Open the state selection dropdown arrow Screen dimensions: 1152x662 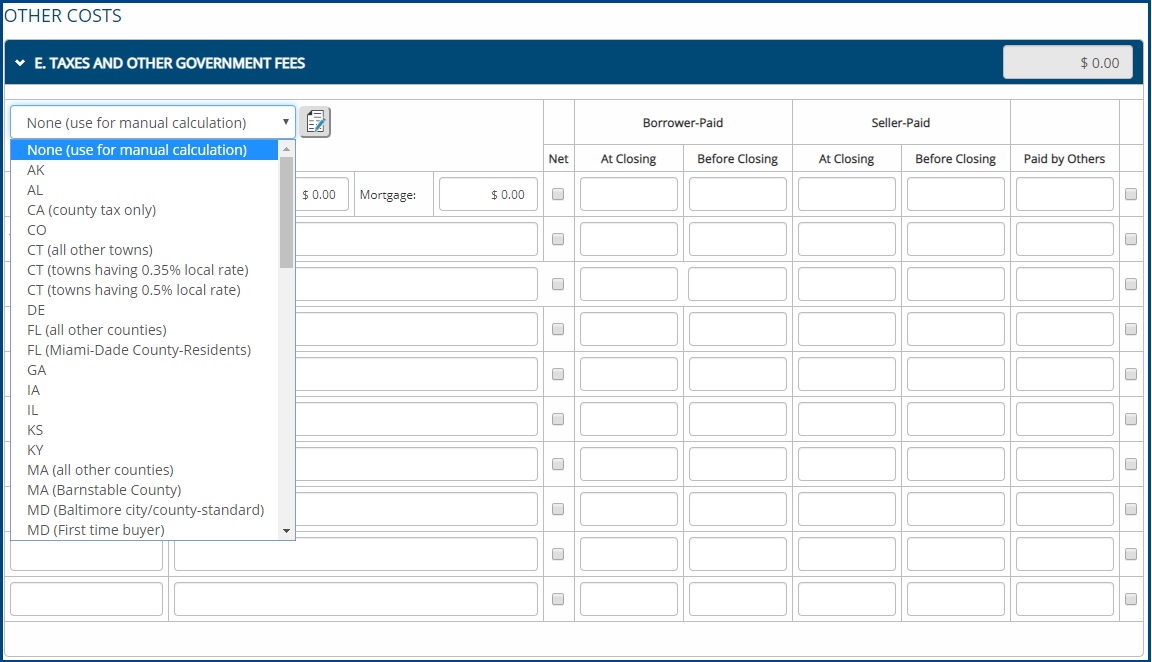tap(286, 122)
